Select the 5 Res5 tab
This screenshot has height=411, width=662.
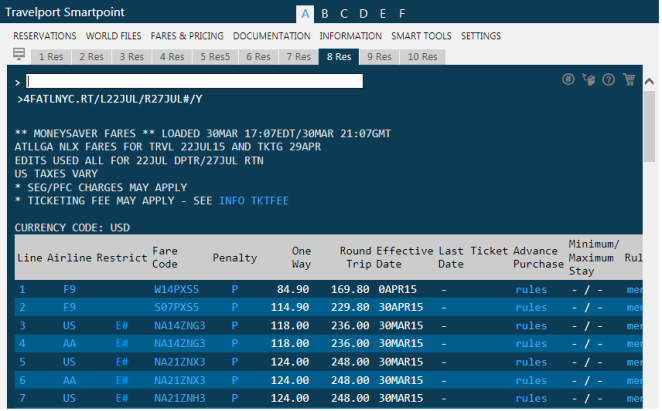(215, 57)
